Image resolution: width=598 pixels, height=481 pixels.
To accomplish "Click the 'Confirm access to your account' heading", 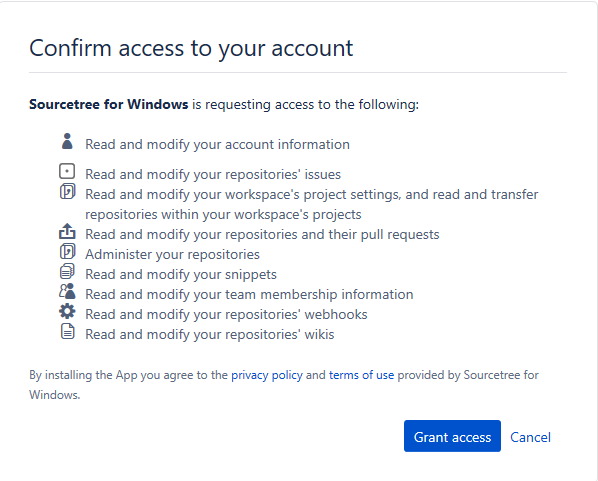I will [x=191, y=48].
